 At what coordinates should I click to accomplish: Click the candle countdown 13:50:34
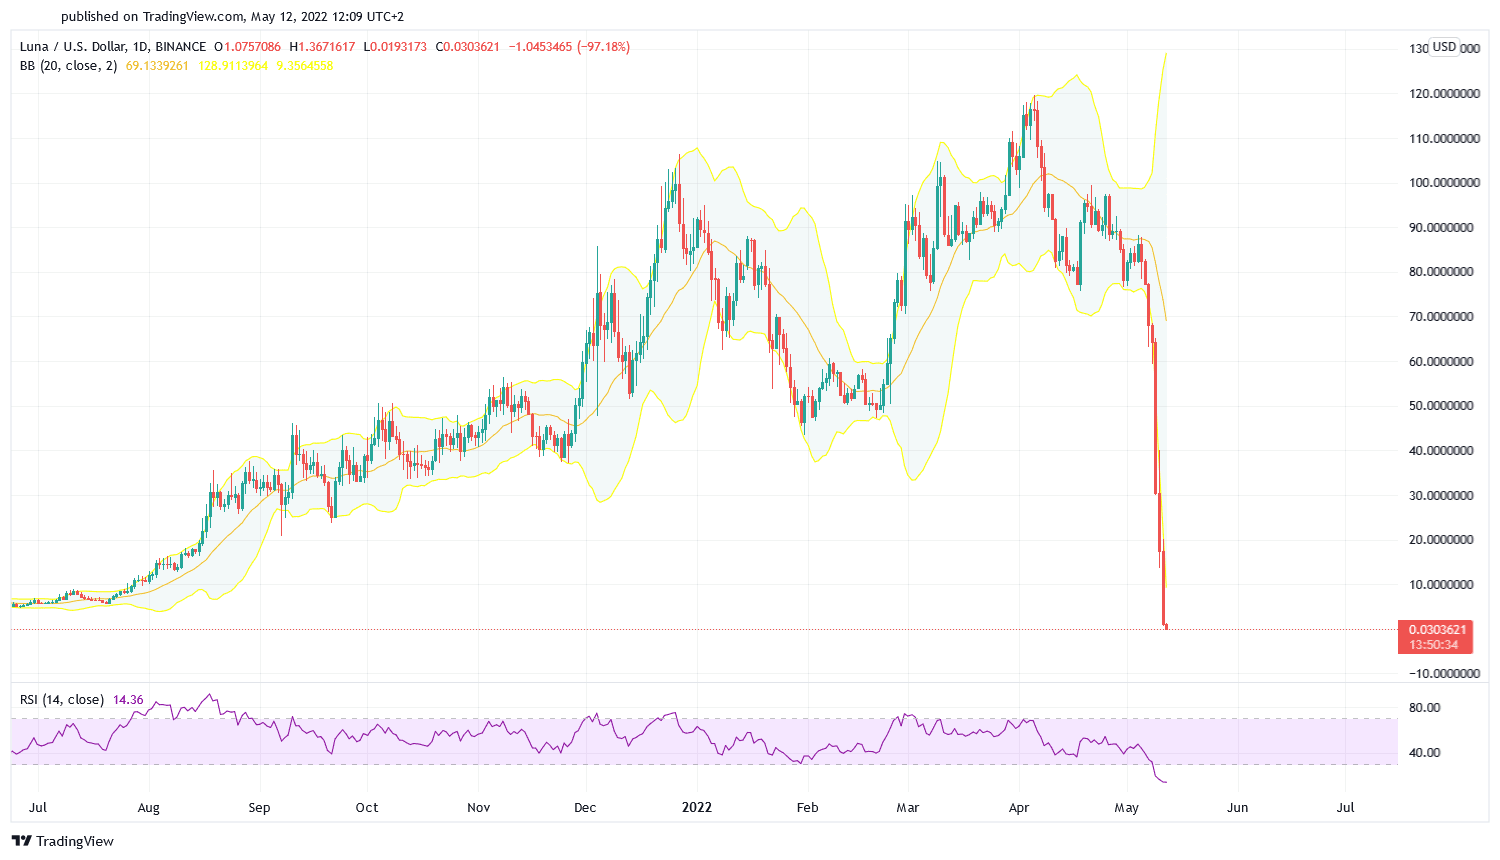tap(1434, 645)
